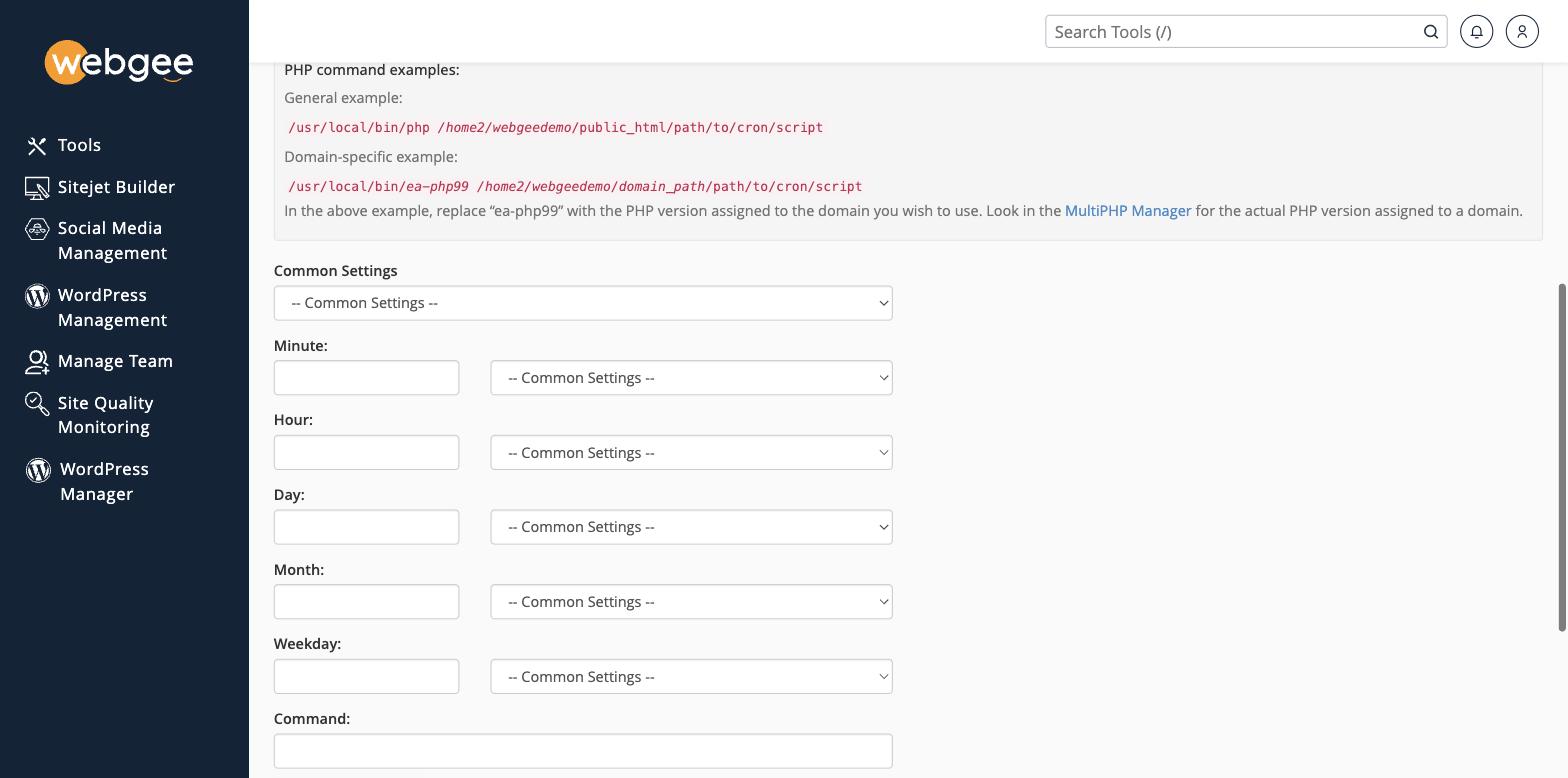
Task: Click the Manage Team person icon
Action: coord(37,362)
